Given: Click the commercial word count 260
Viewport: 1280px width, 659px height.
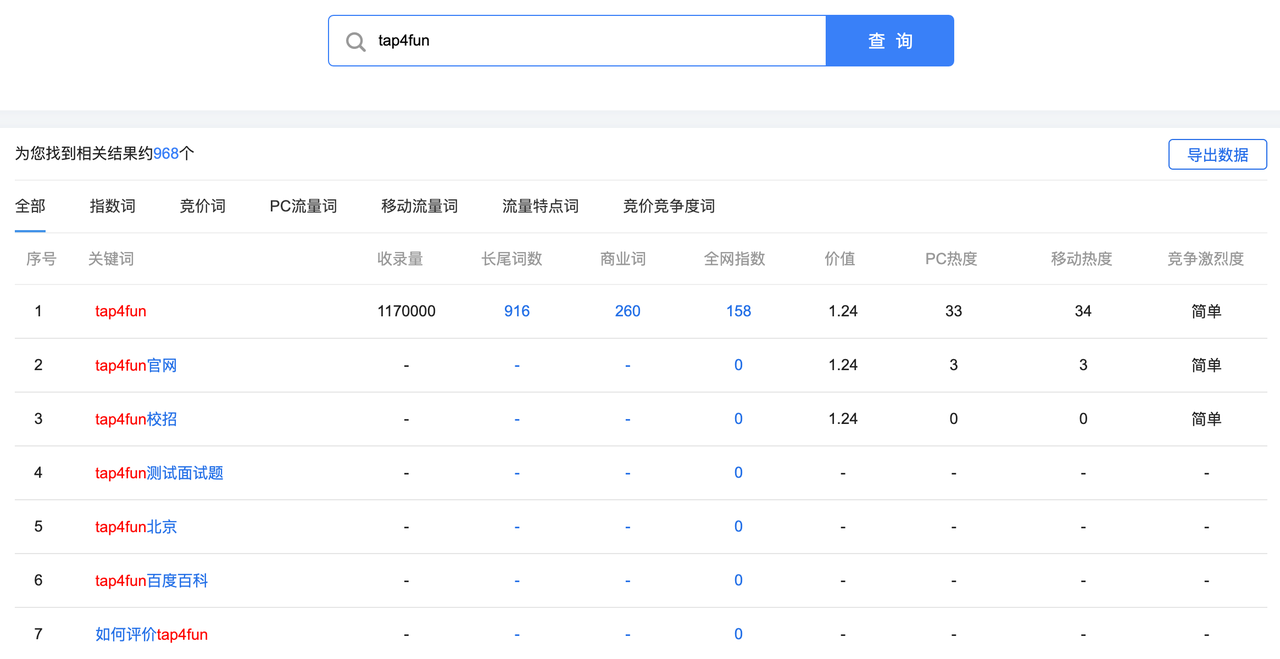Looking at the screenshot, I should point(627,311).
